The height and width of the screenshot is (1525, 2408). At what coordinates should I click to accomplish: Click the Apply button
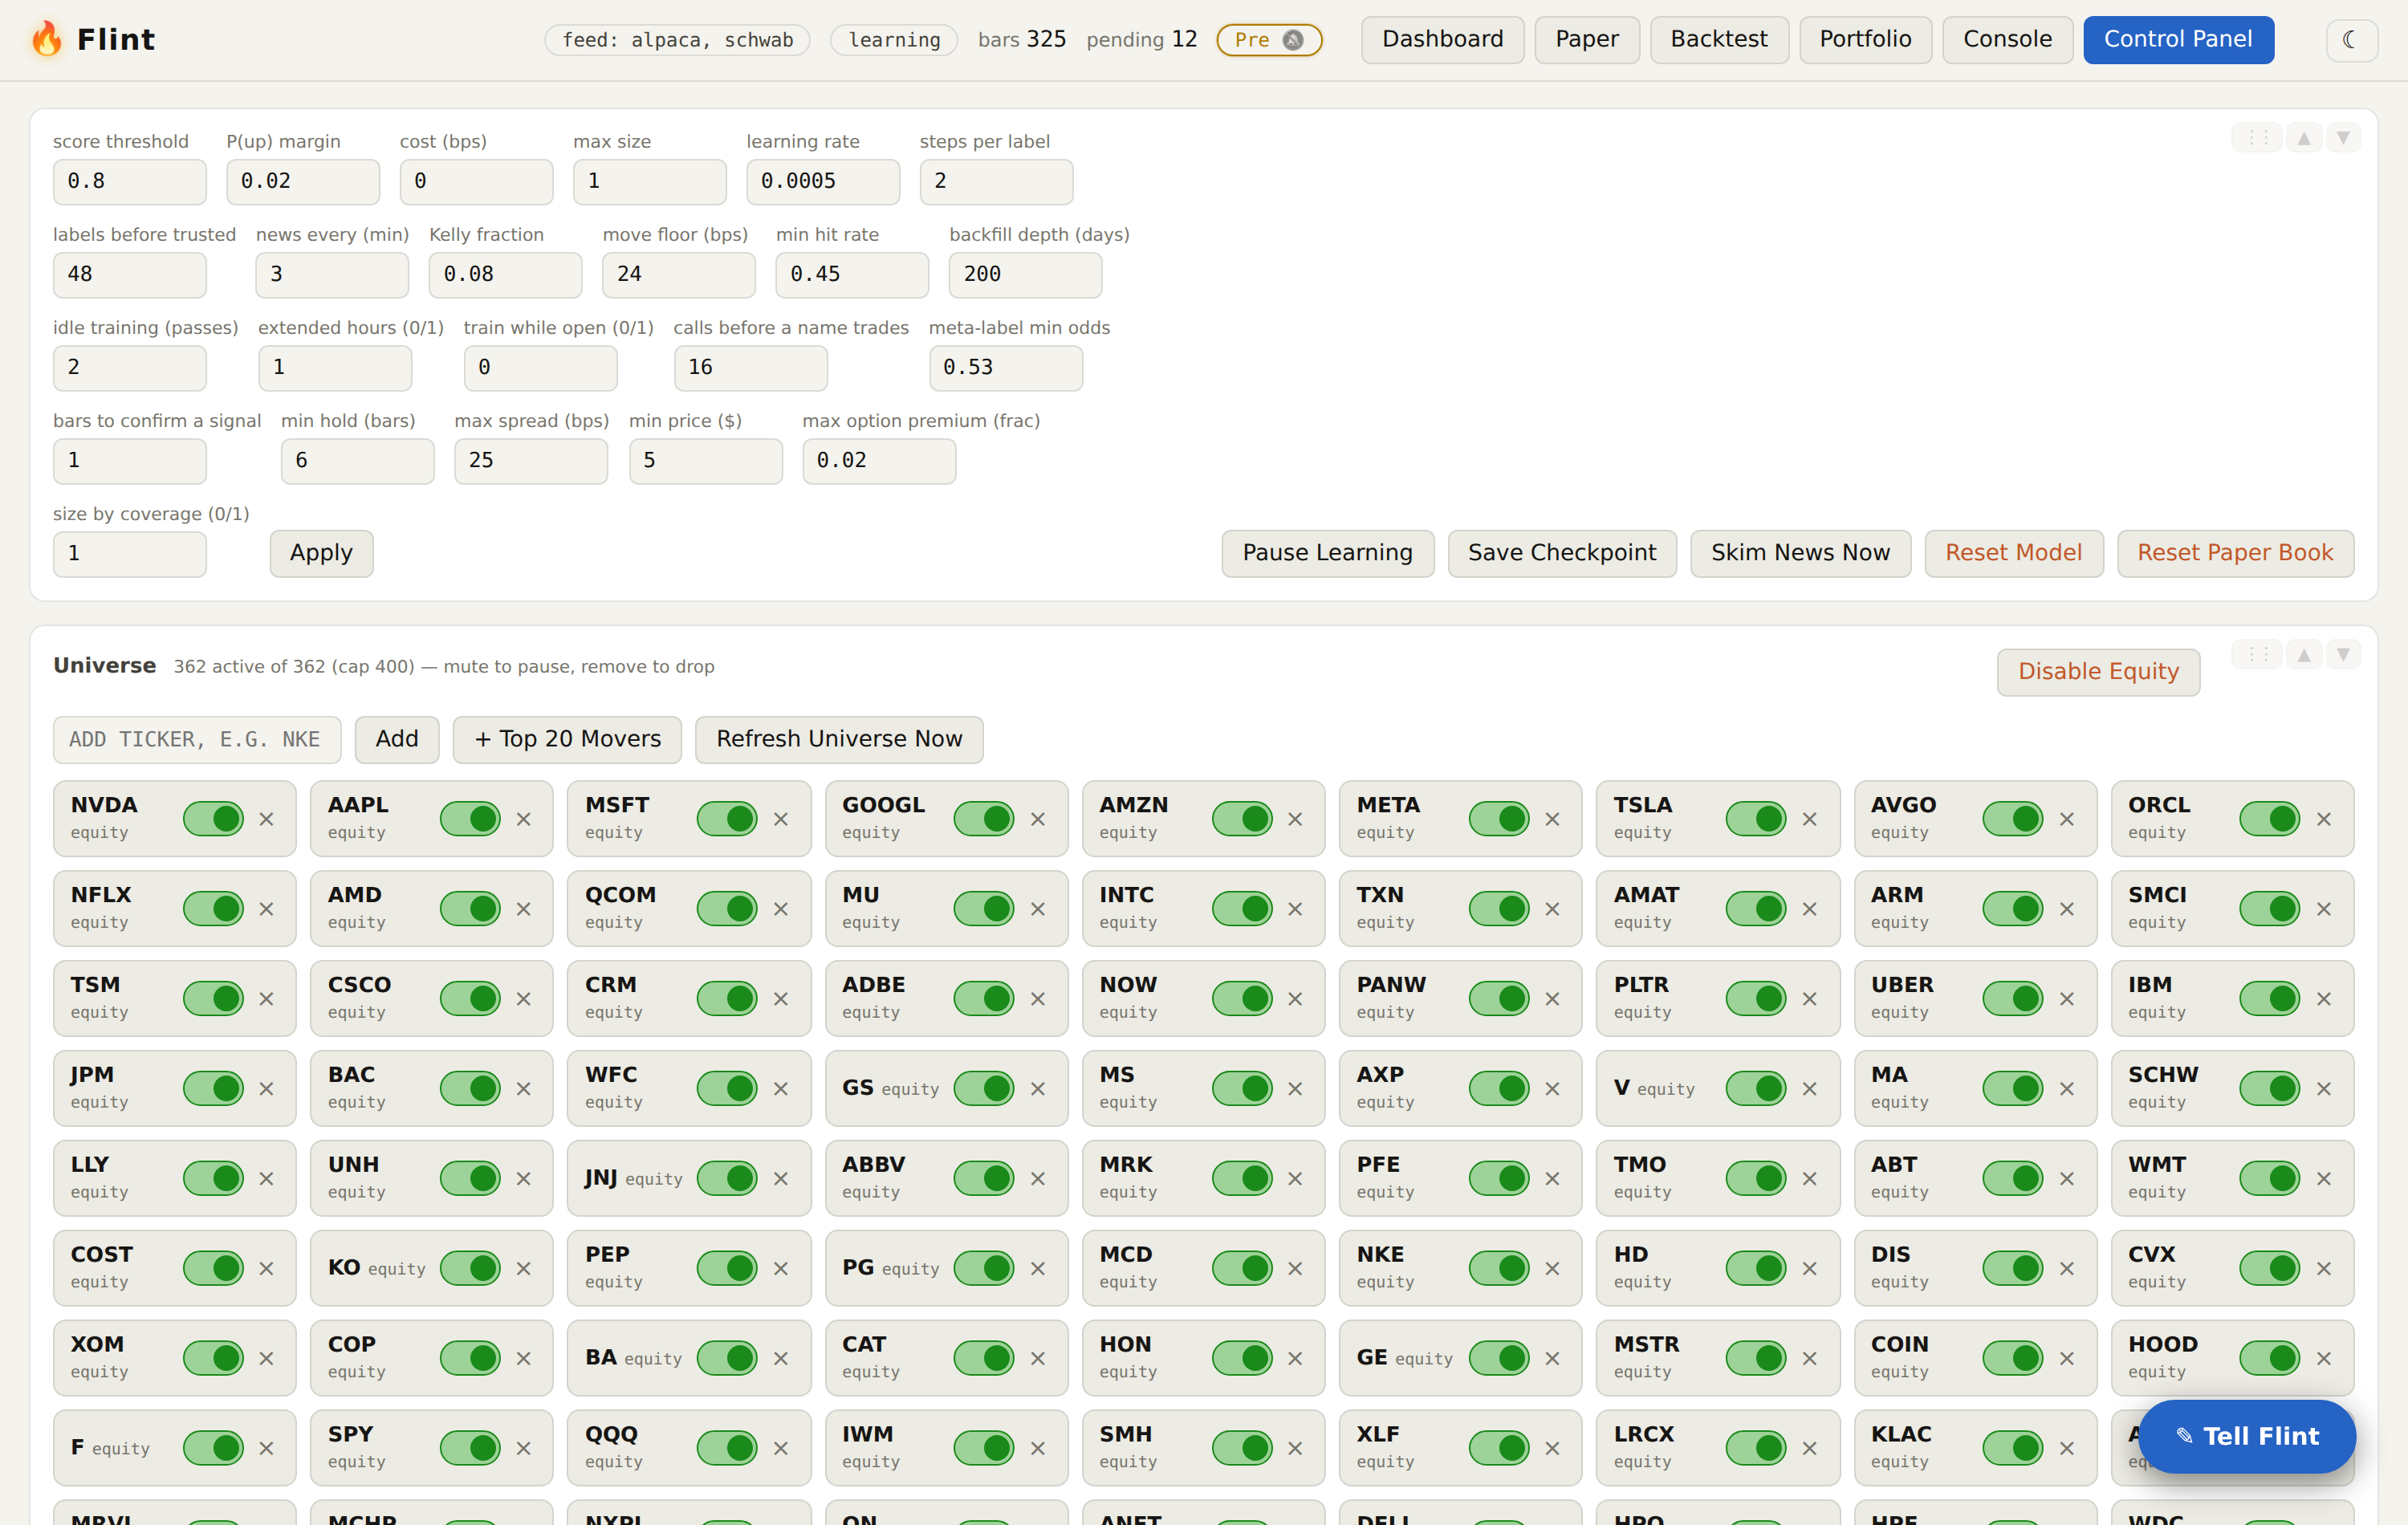pyautogui.click(x=321, y=553)
